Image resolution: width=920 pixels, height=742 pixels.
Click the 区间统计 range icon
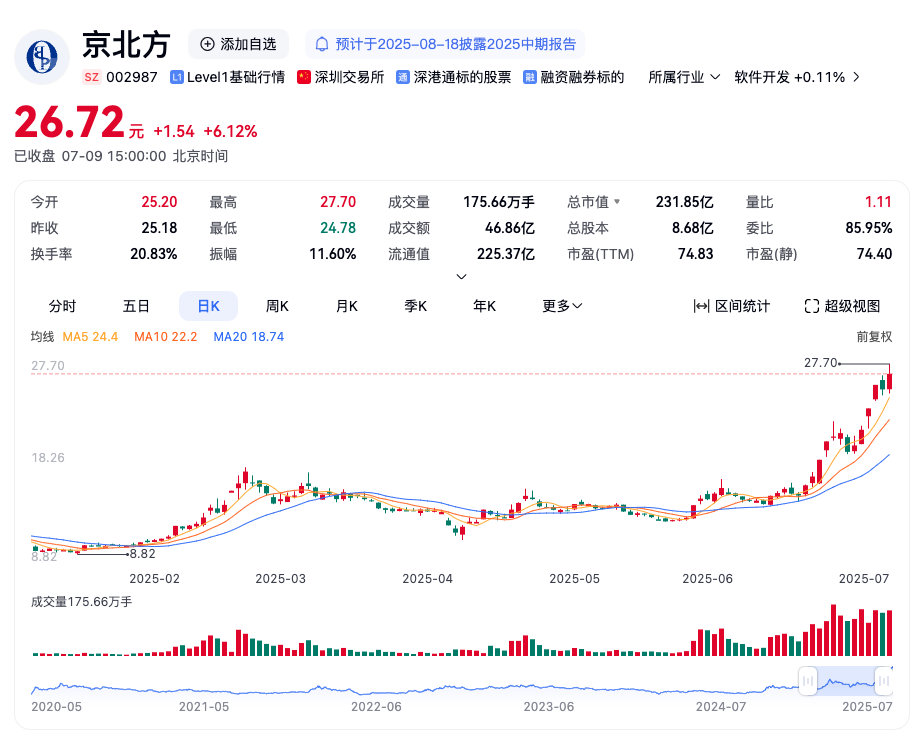pyautogui.click(x=701, y=306)
